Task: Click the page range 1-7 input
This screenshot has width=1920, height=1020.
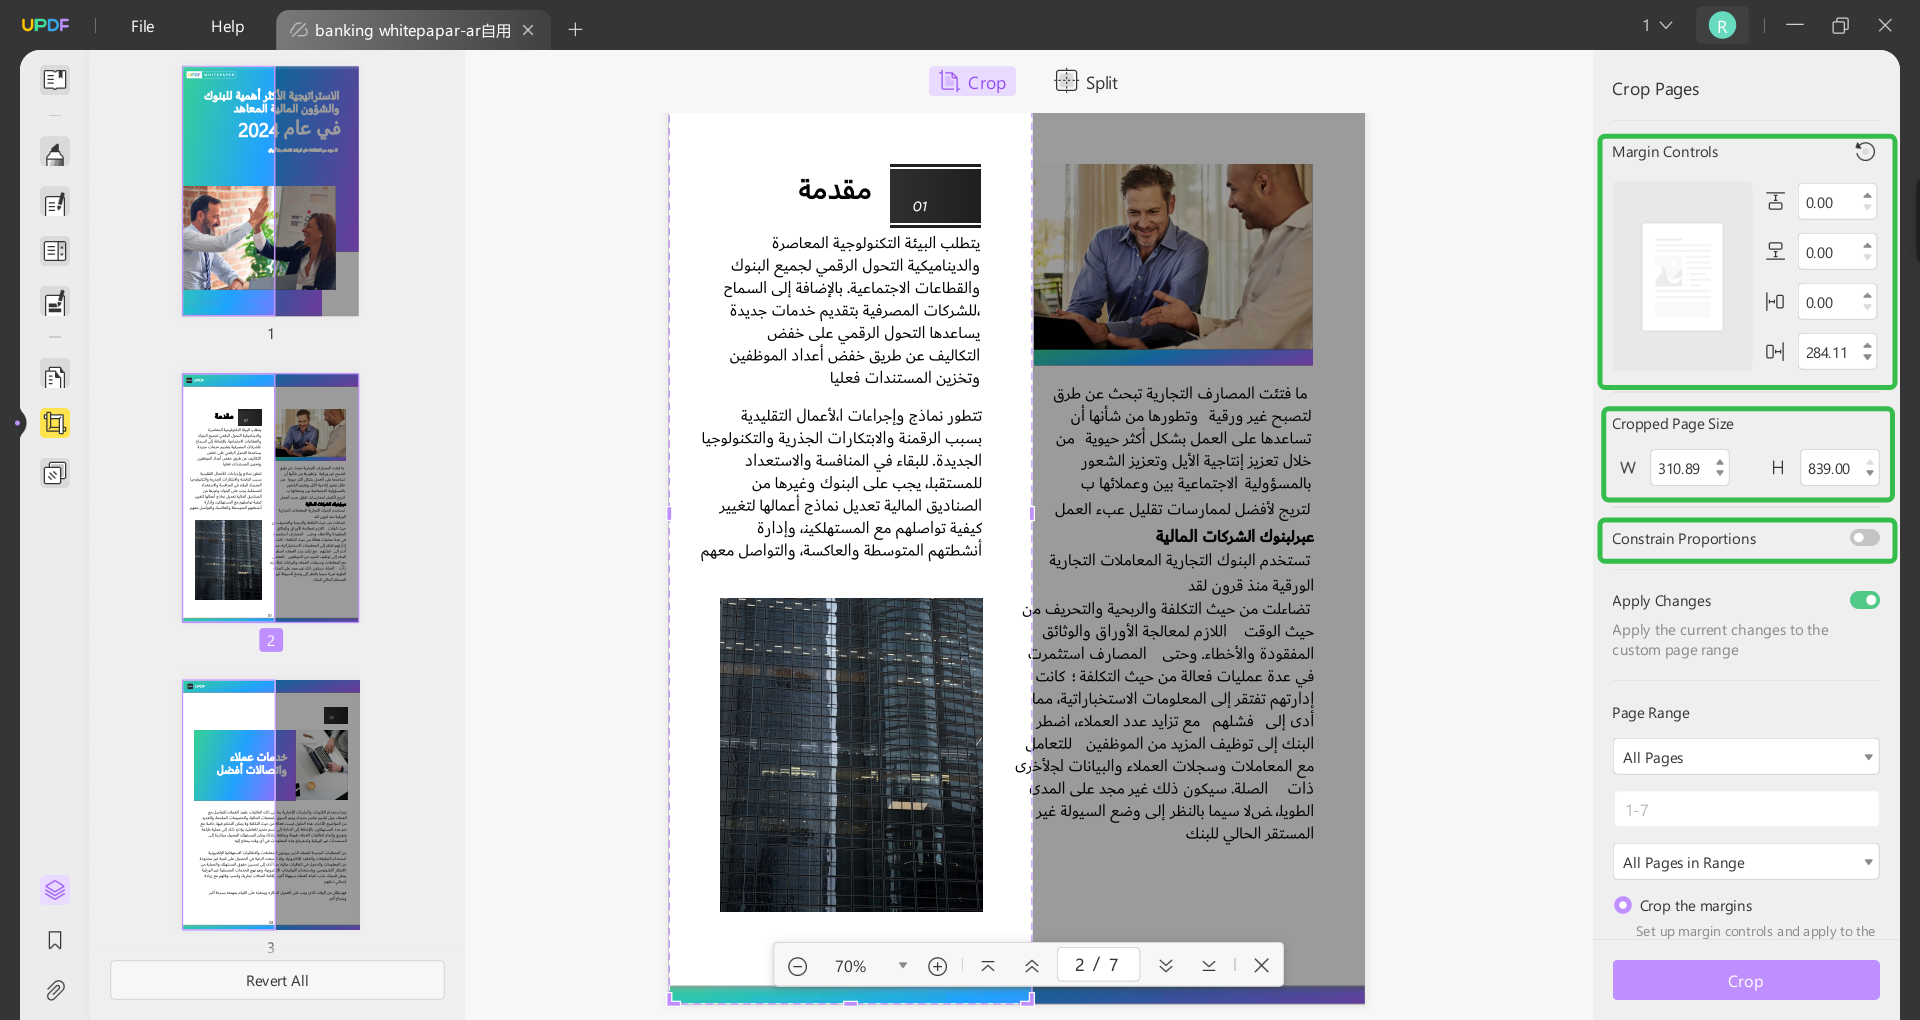Action: tap(1745, 810)
